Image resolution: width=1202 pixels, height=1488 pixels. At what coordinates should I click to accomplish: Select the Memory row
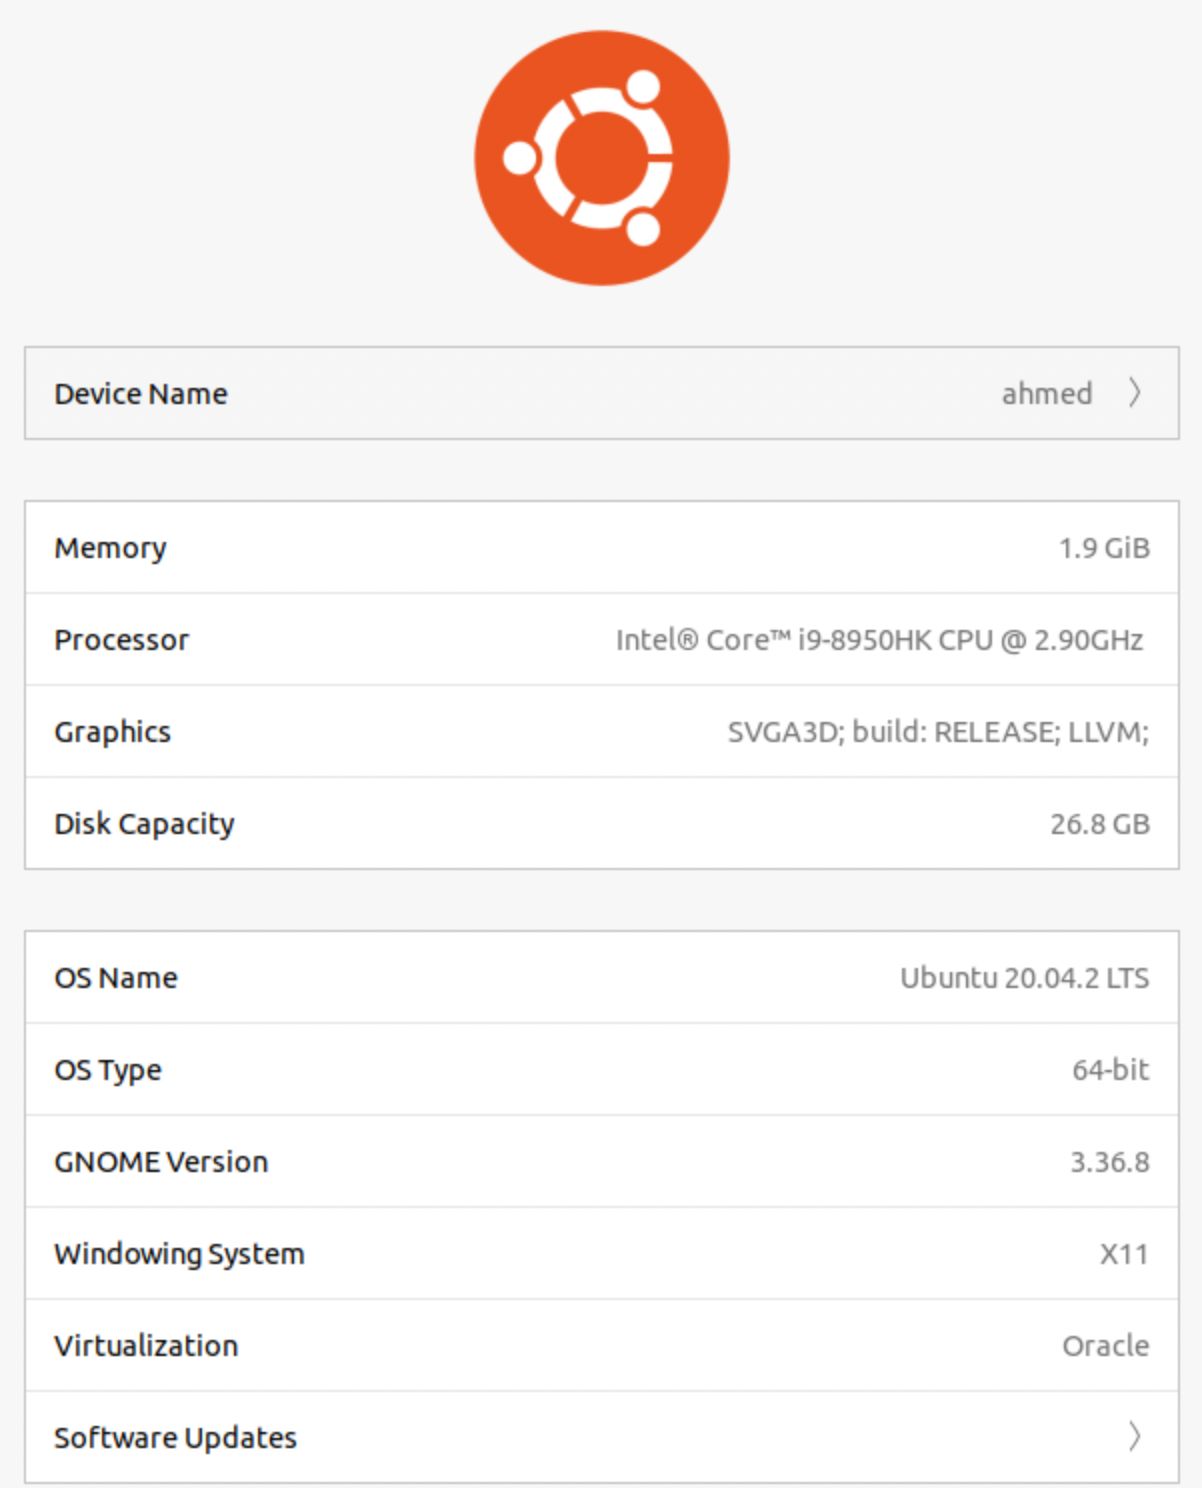coord(600,548)
